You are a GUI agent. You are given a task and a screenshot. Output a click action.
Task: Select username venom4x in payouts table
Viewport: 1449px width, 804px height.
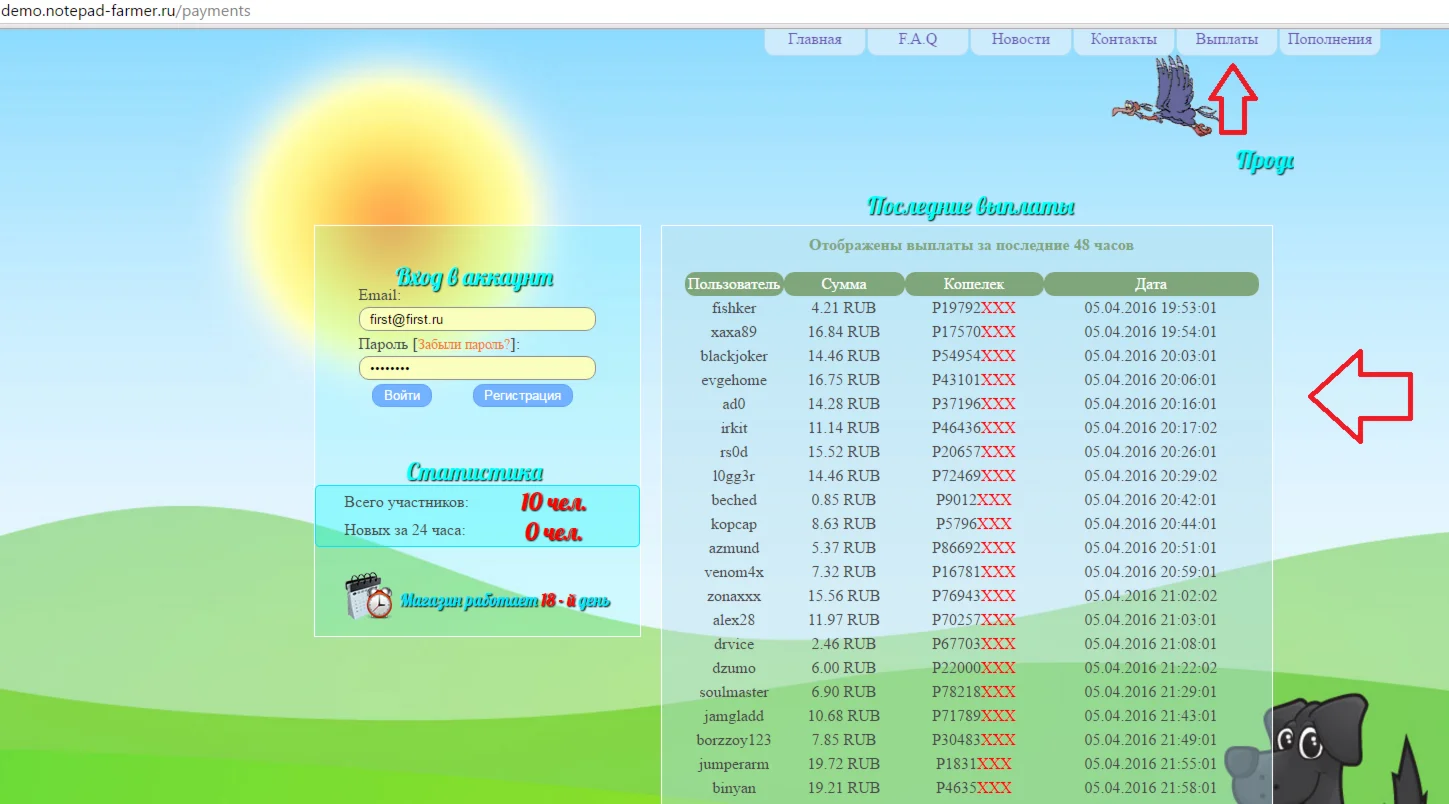pos(734,572)
